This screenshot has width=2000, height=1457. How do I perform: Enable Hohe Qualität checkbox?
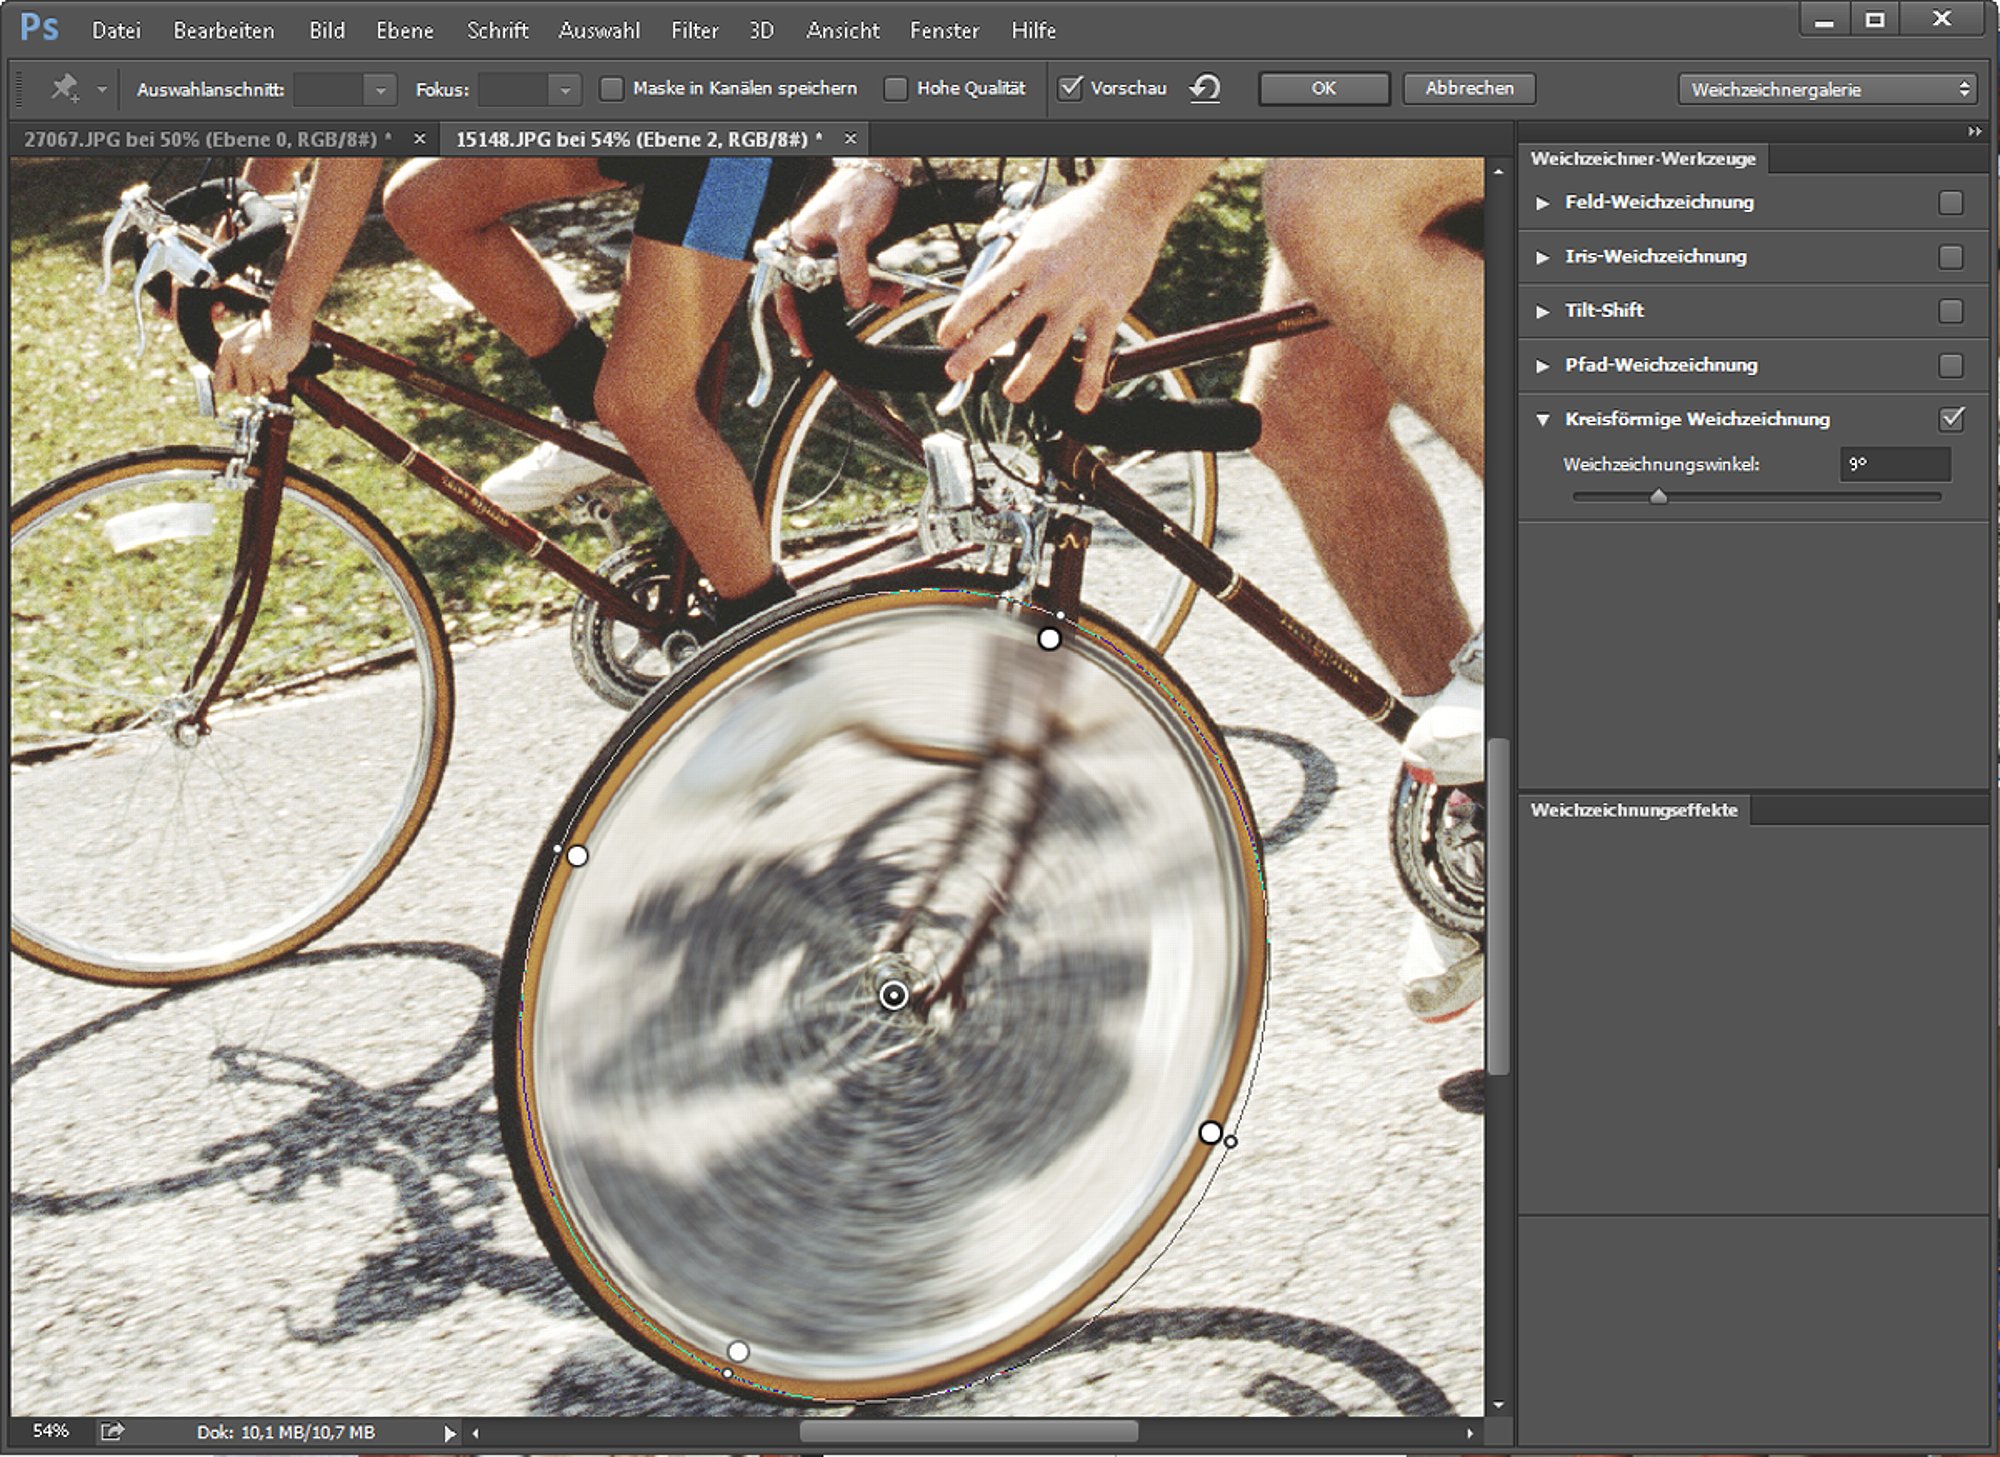[x=895, y=89]
